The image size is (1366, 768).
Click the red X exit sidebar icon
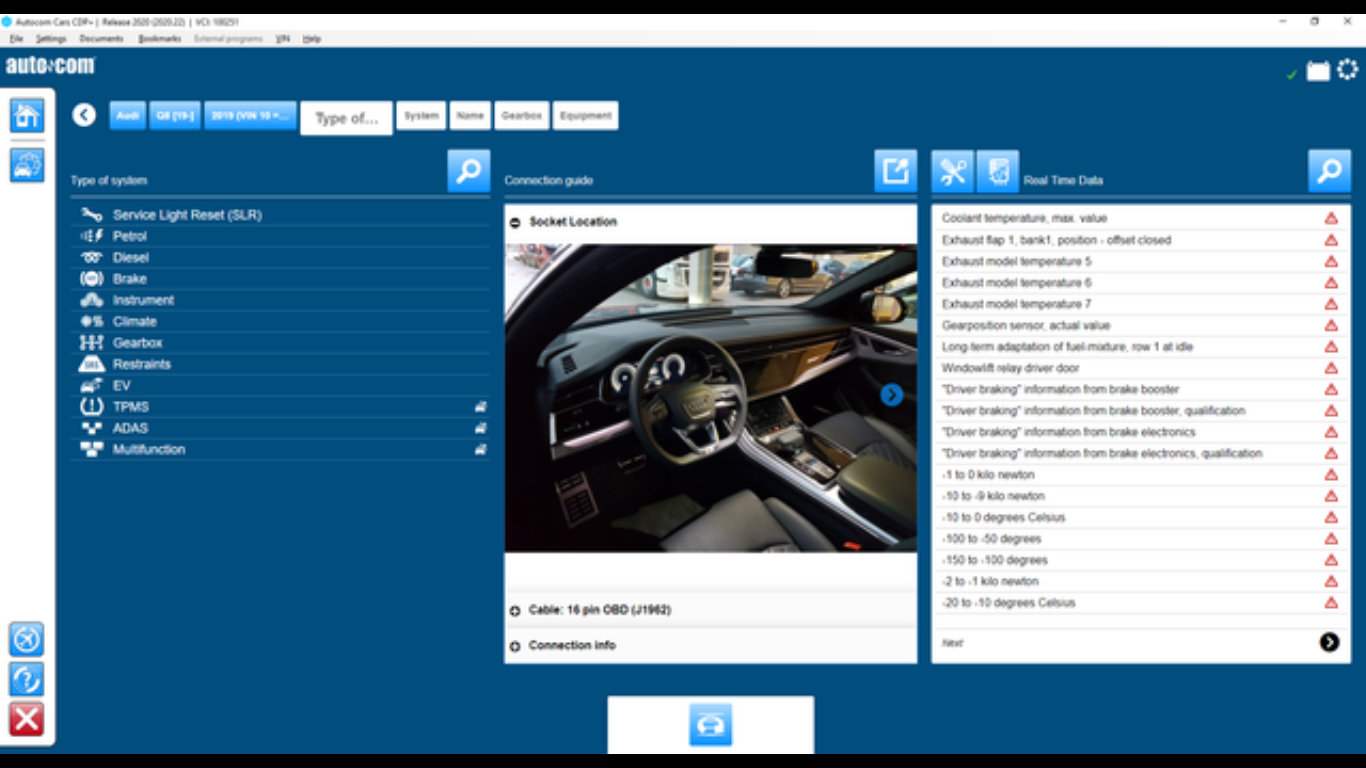(27, 719)
